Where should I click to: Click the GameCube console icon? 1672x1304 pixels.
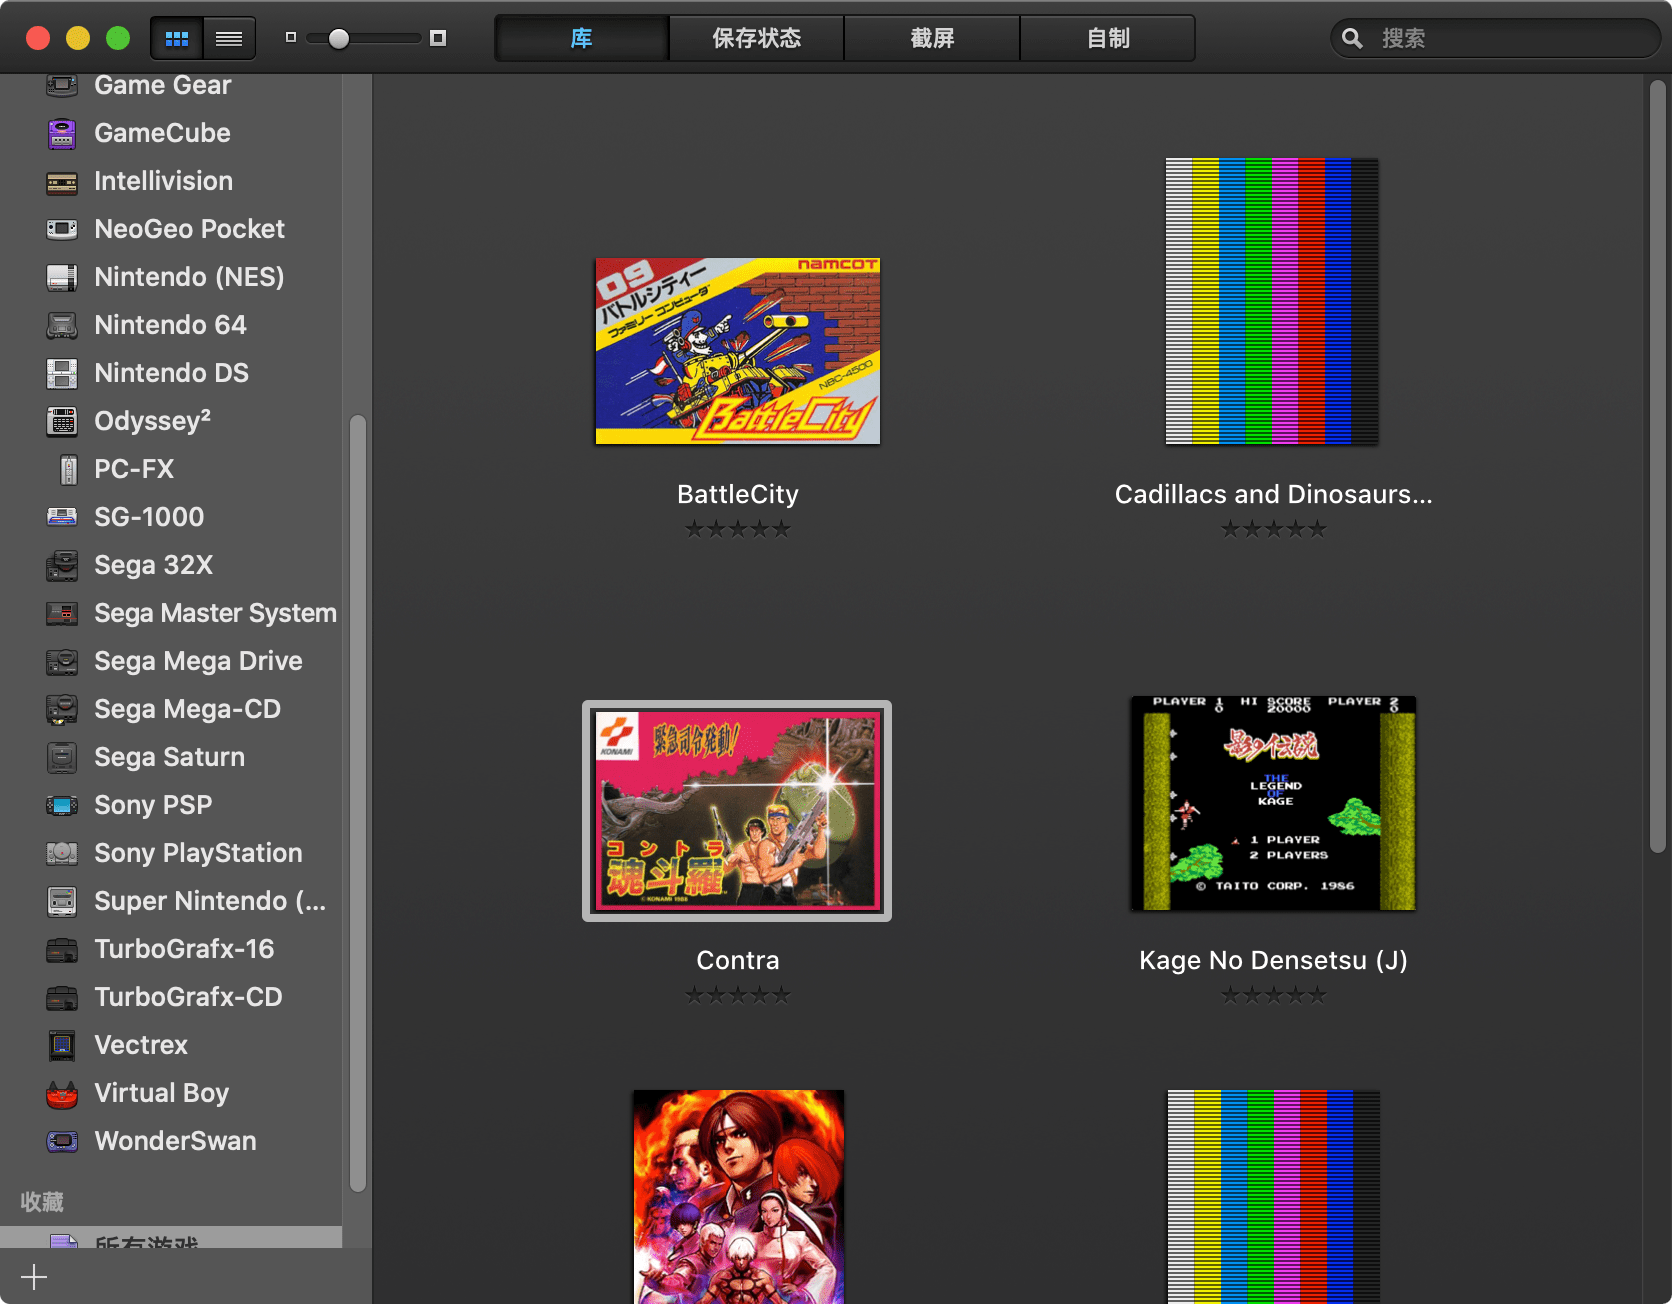point(62,133)
